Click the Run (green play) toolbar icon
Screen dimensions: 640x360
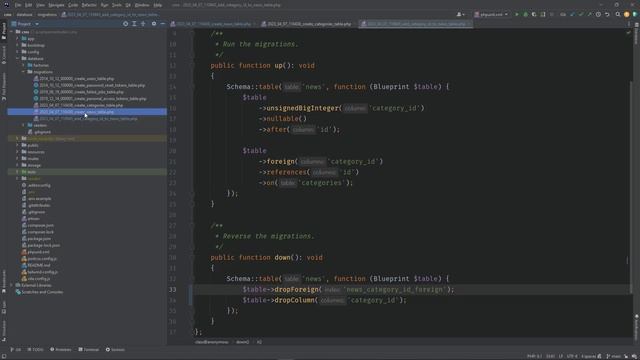coord(517,14)
